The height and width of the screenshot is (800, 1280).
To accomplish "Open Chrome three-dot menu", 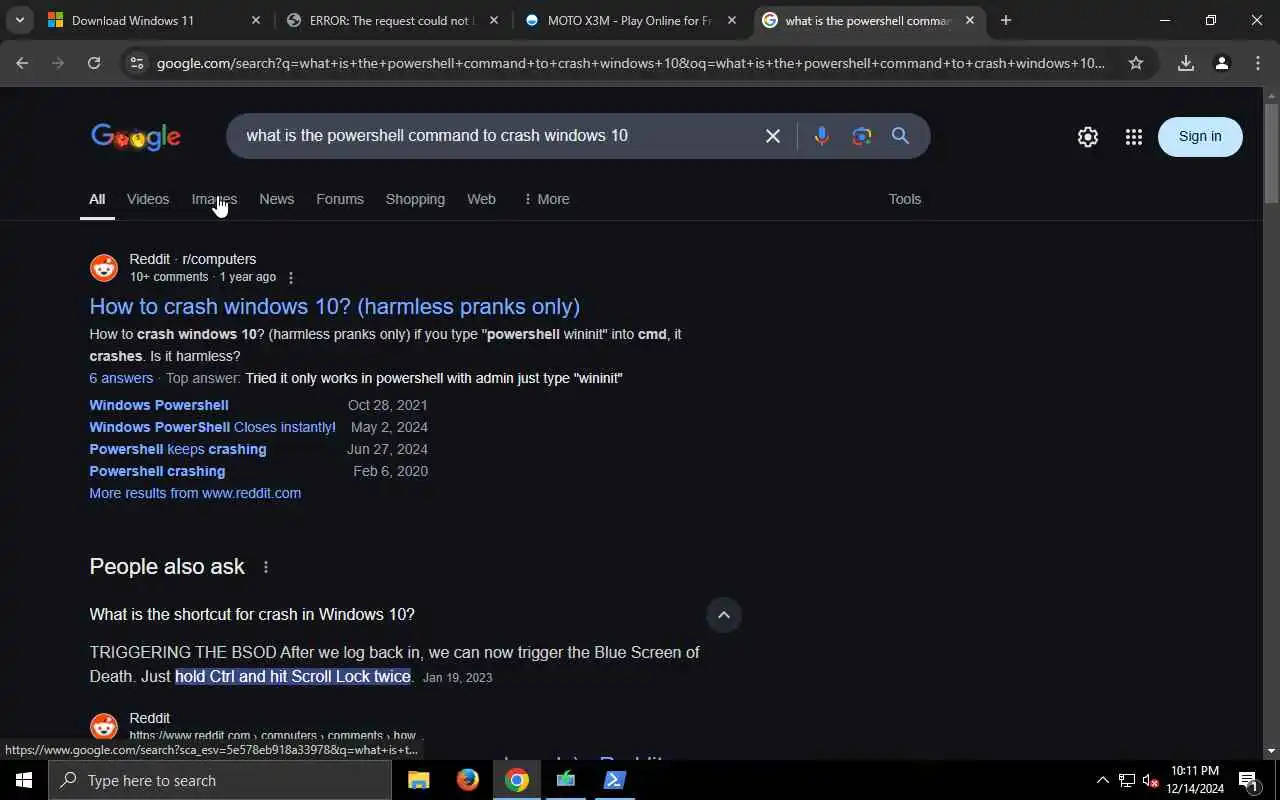I will (1258, 63).
